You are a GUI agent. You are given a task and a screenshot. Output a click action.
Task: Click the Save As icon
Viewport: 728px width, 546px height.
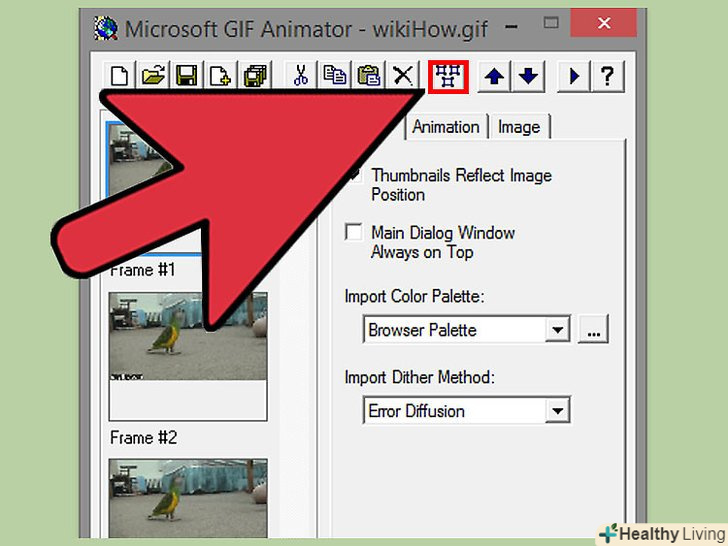[255, 76]
